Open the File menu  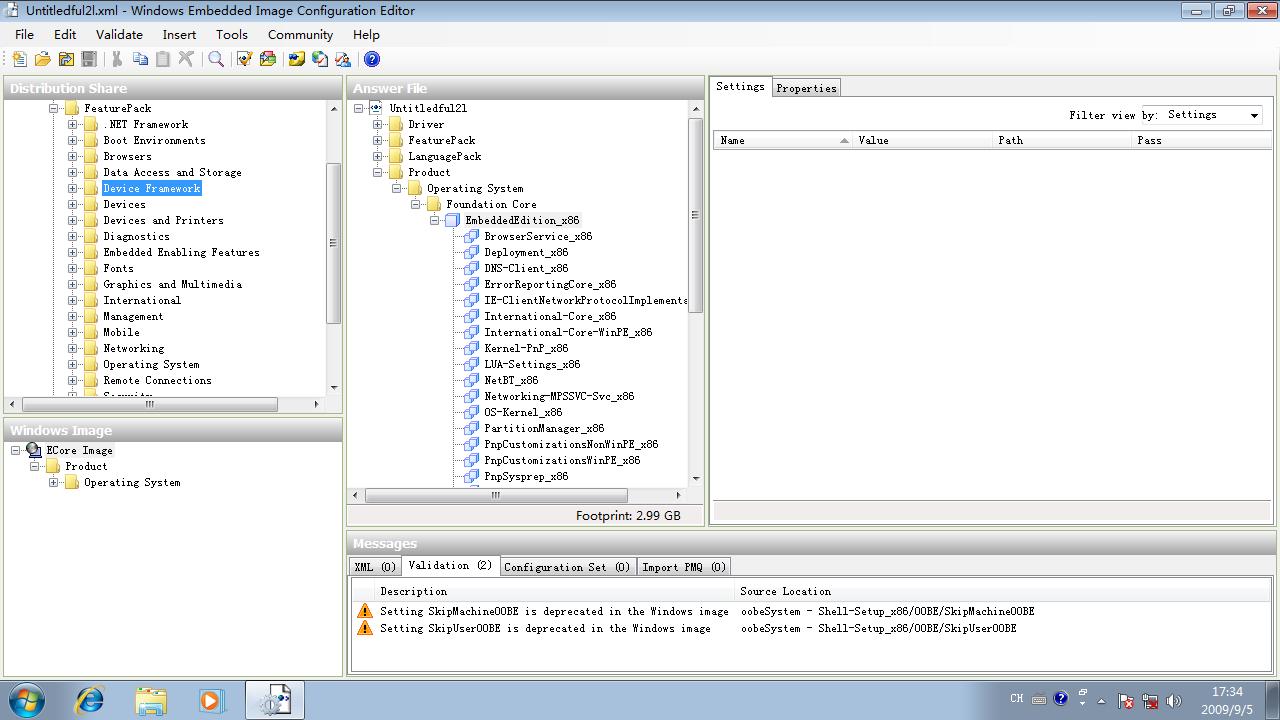(x=25, y=34)
